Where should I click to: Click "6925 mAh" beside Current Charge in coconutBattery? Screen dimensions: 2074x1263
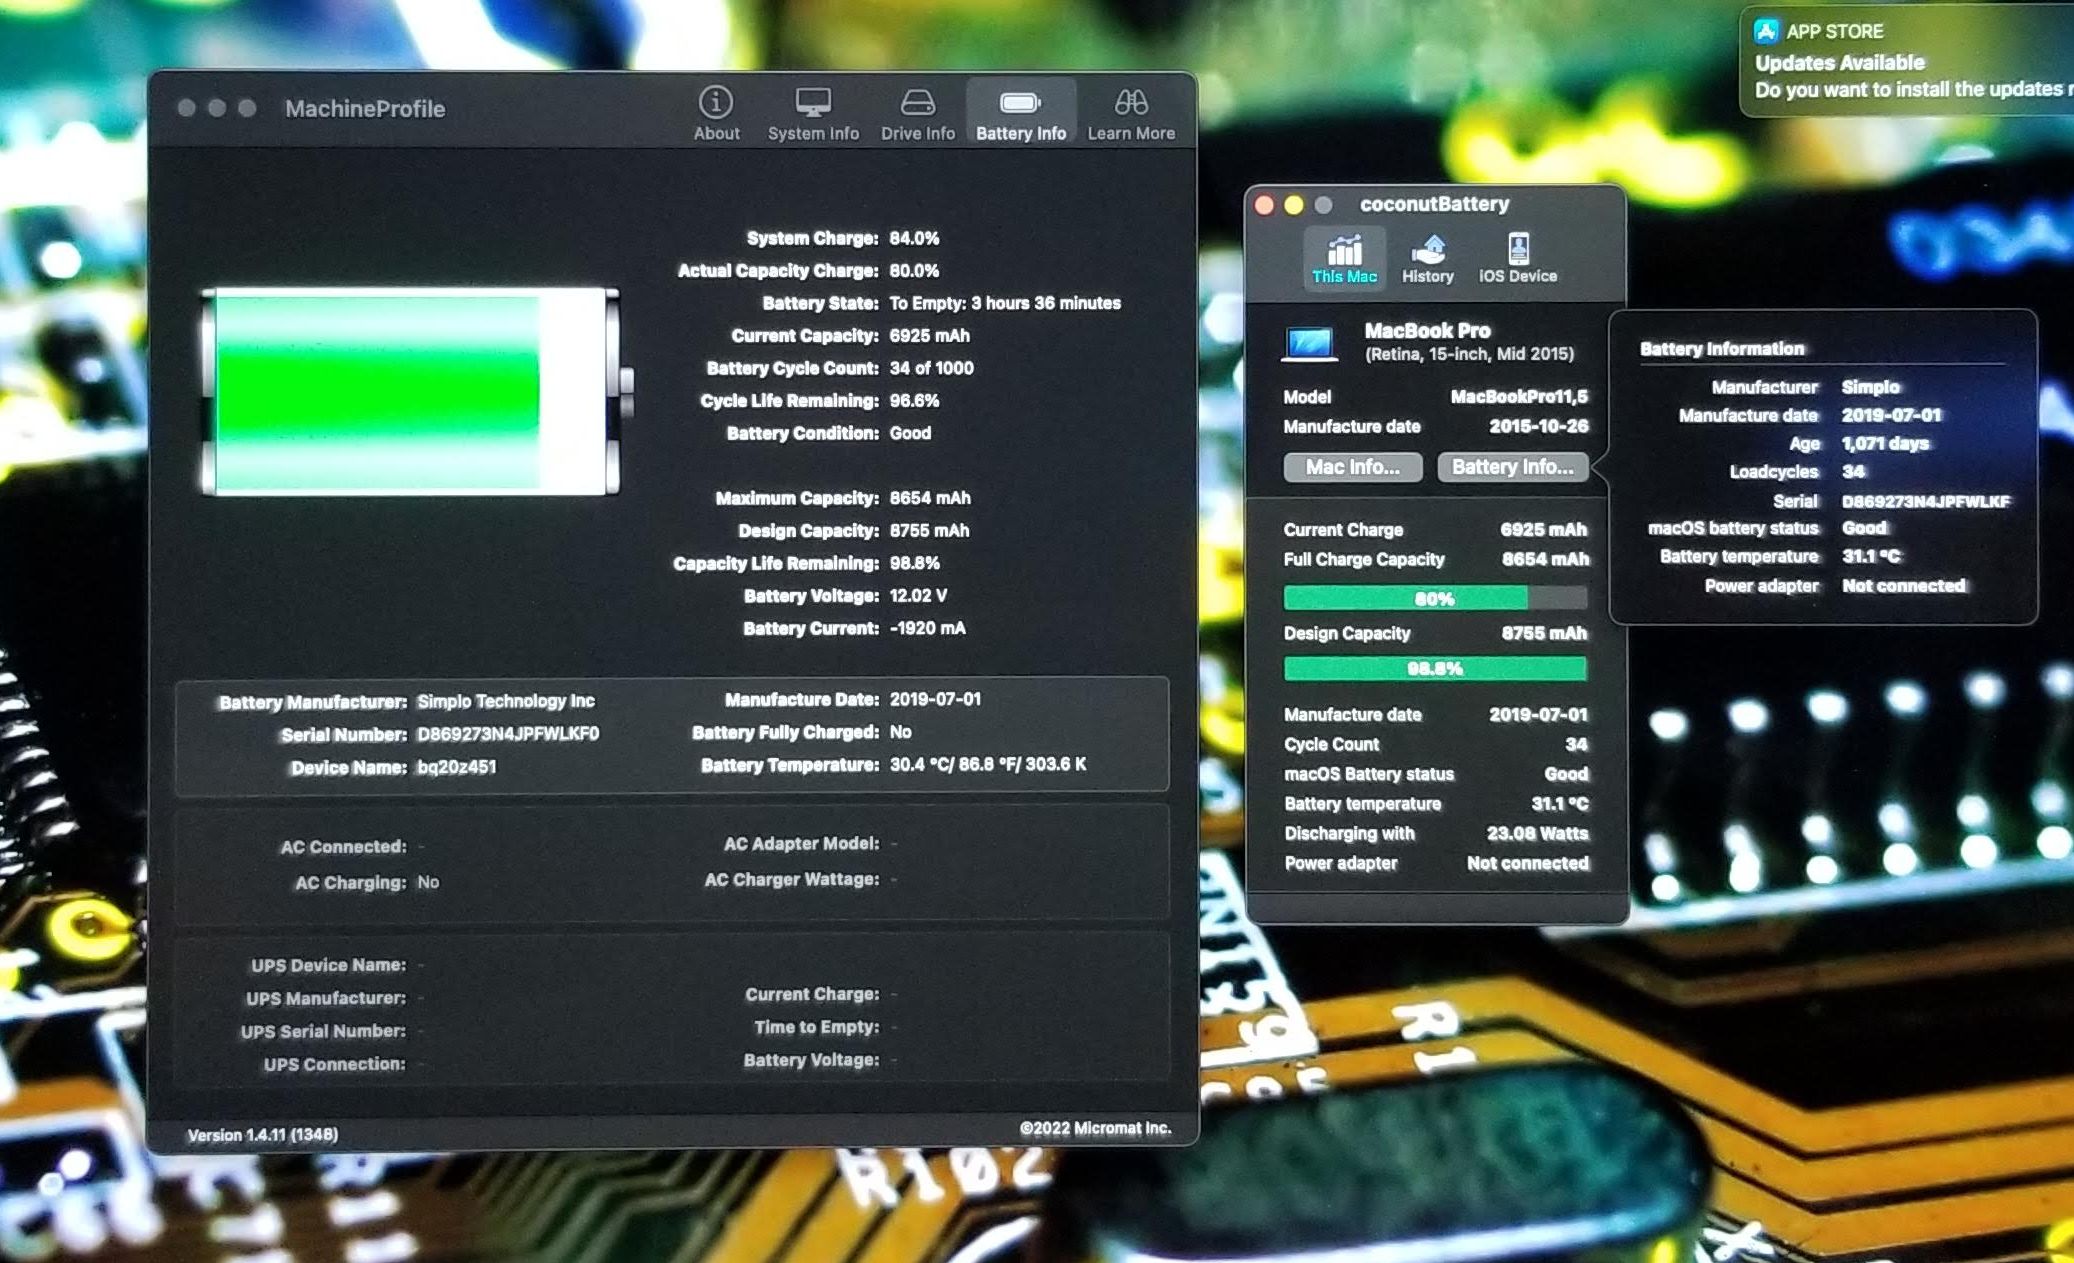pyautogui.click(x=1543, y=530)
